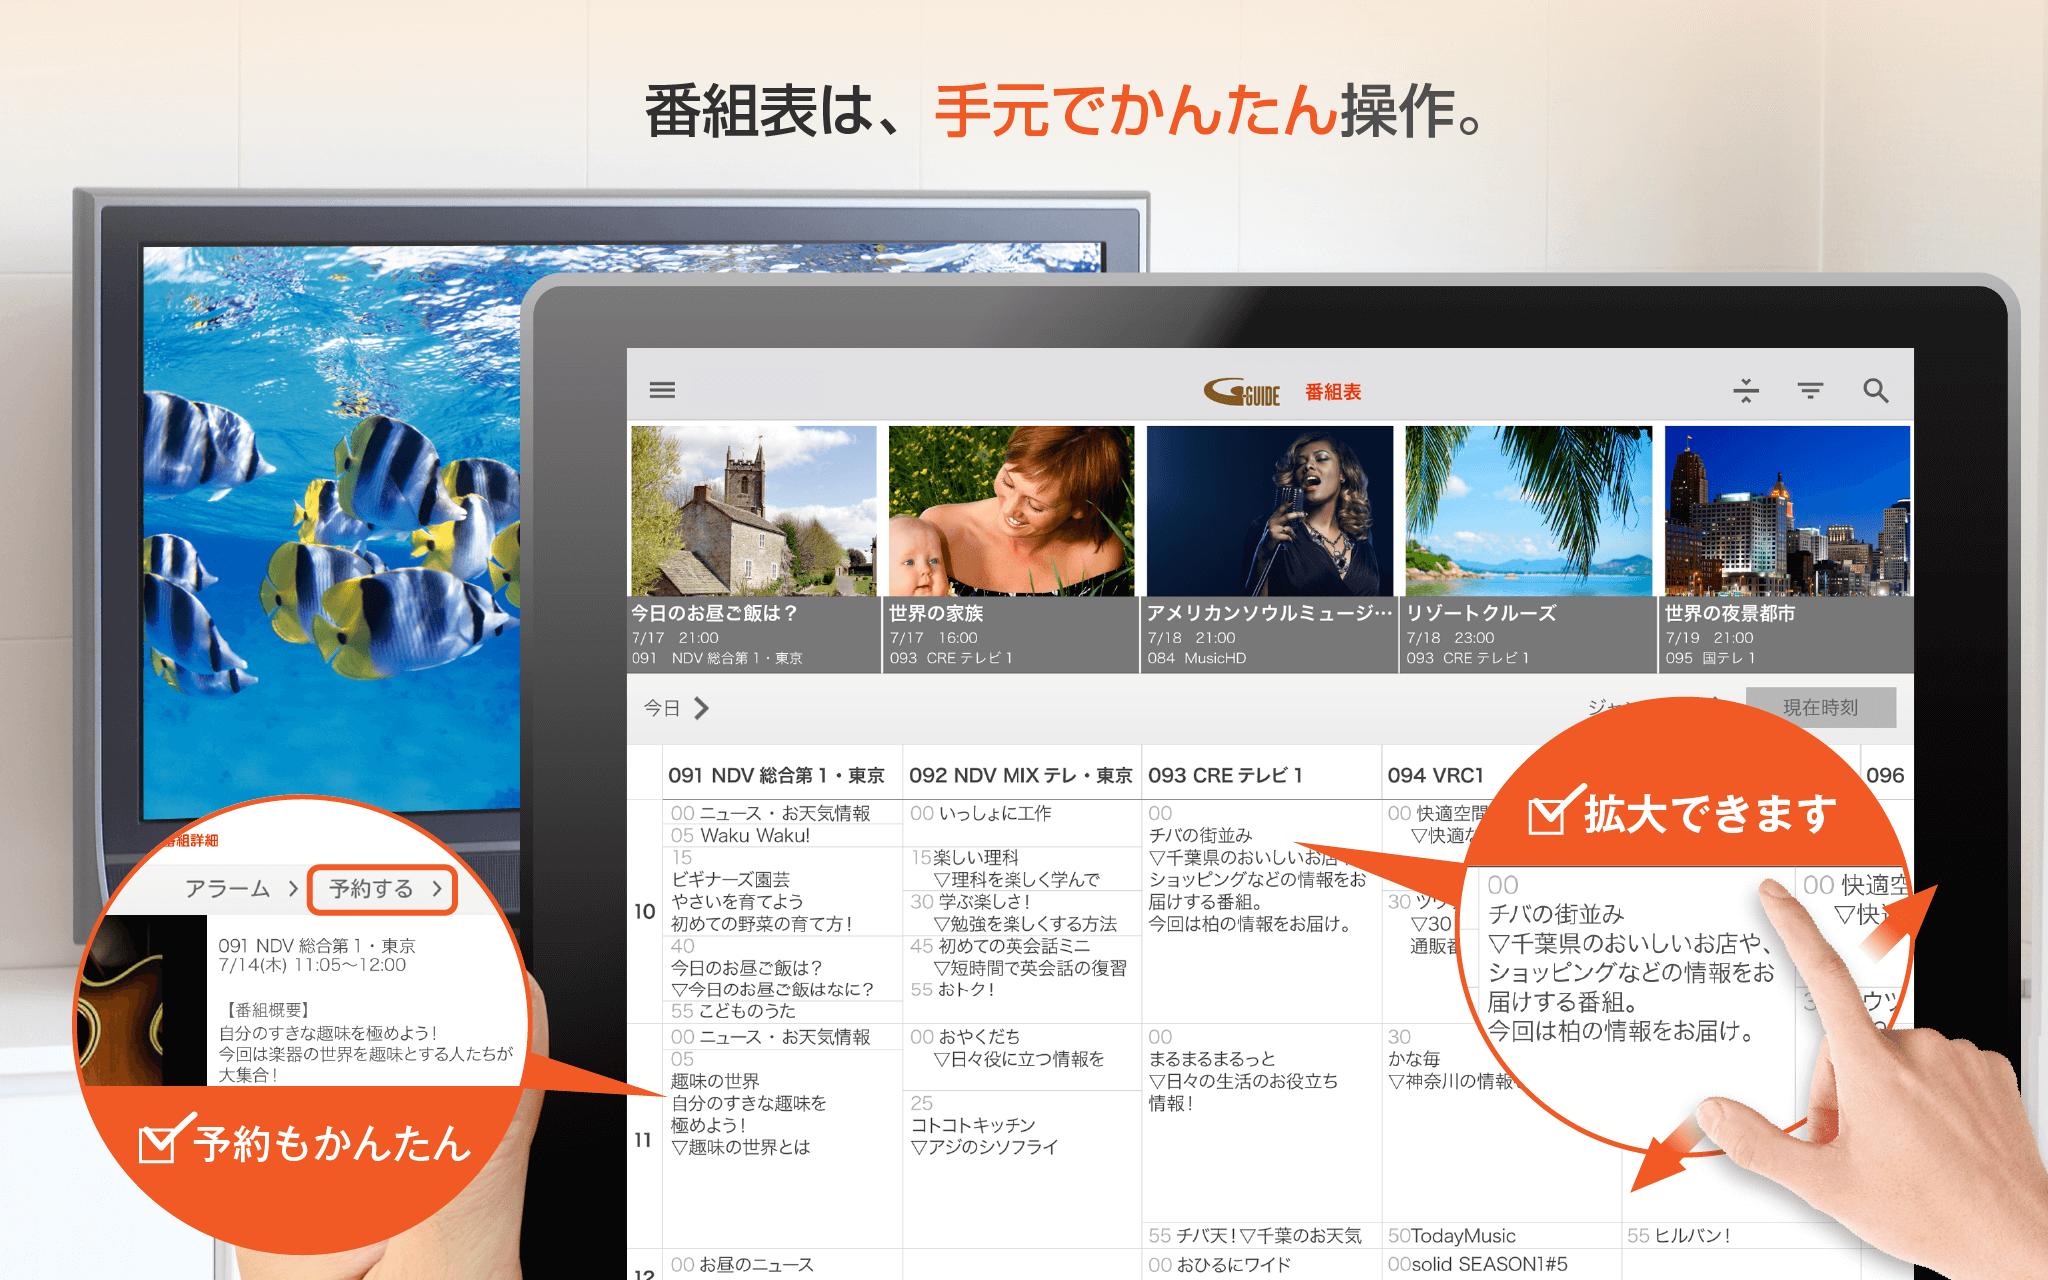2048x1280 pixels.
Task: Open program 趣味の世界 at 11:05
Action: (783, 1148)
